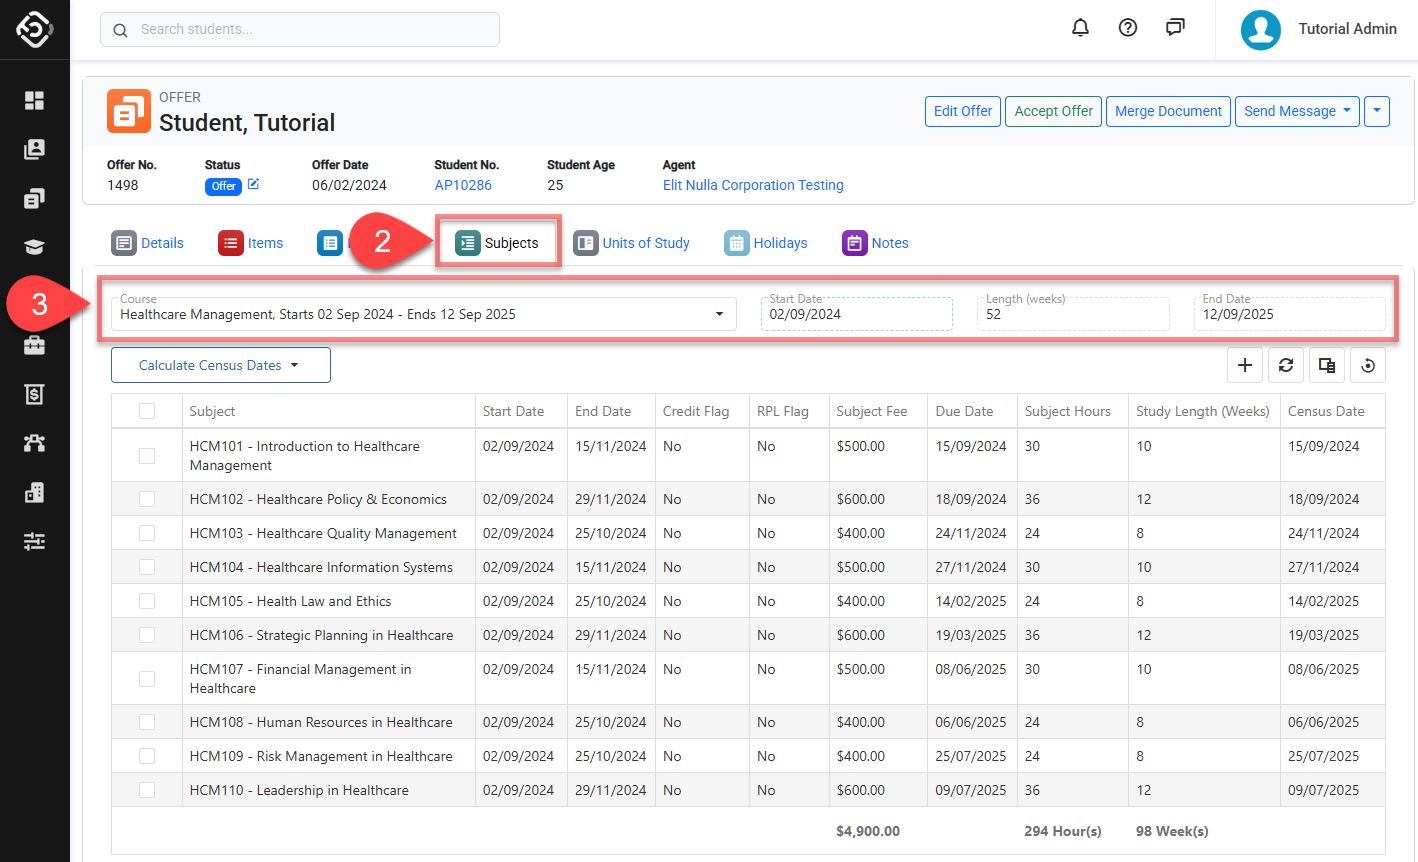Expand the Send Message dropdown
The image size is (1418, 862).
tap(1296, 111)
